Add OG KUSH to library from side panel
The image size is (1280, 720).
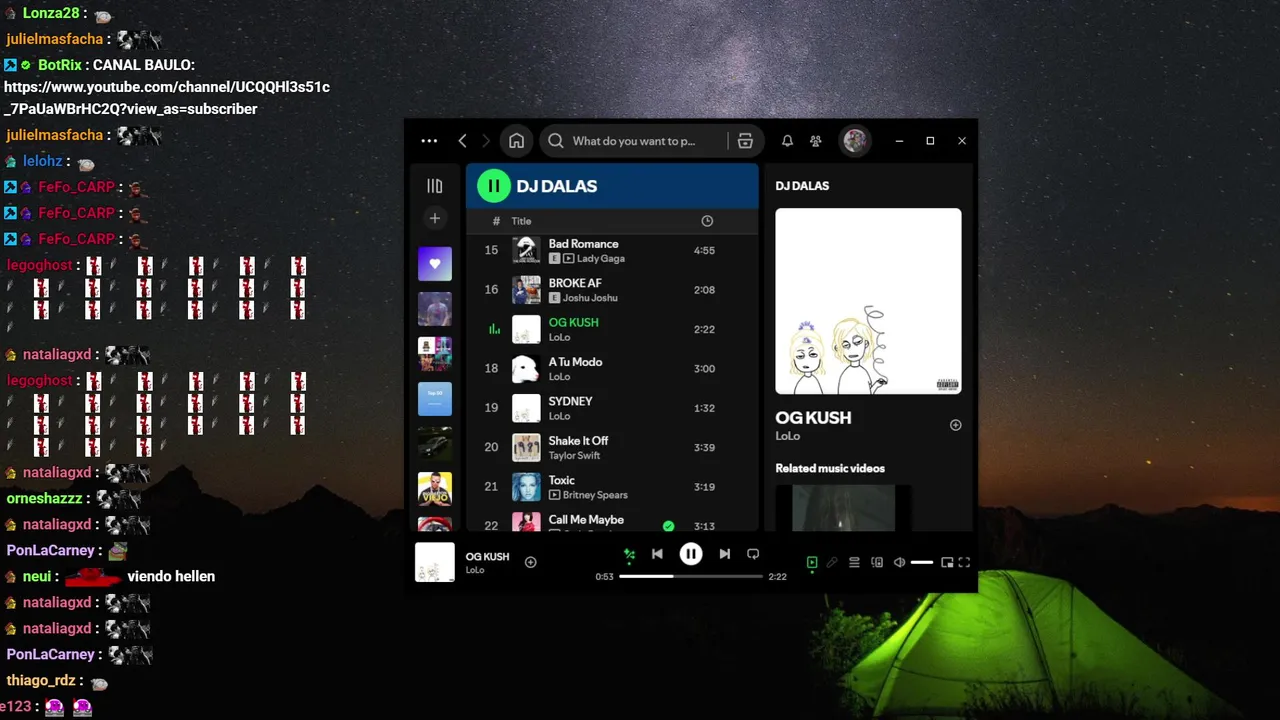coord(955,425)
